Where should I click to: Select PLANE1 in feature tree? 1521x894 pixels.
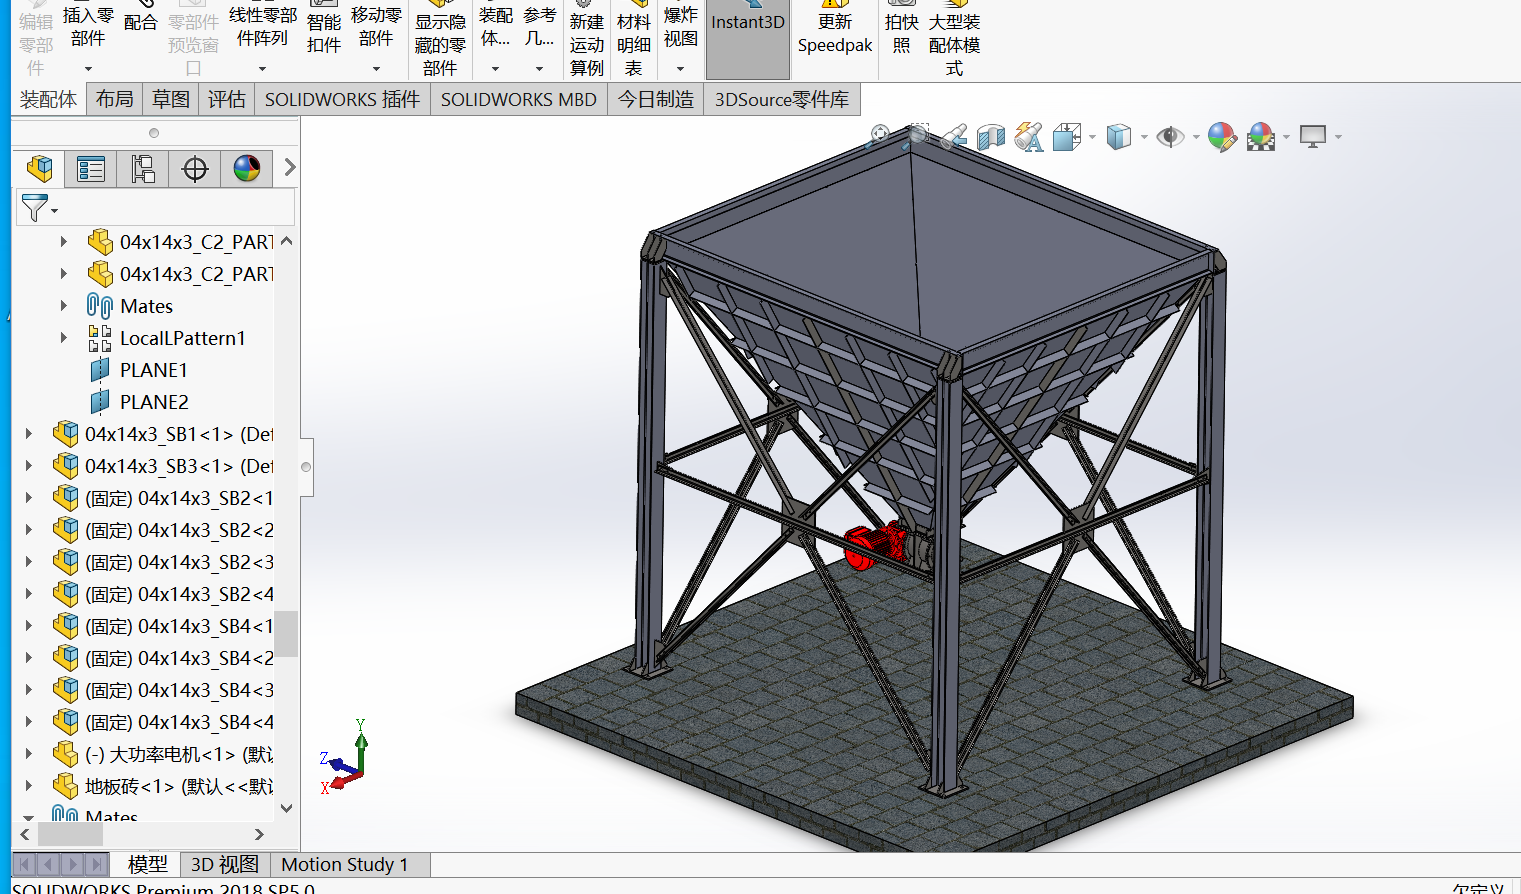pos(154,370)
